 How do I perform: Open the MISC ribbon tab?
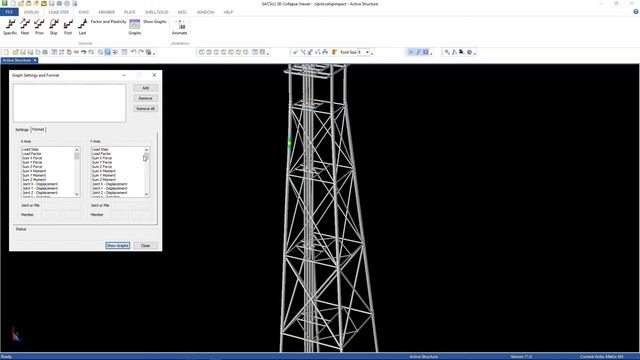[x=182, y=12]
